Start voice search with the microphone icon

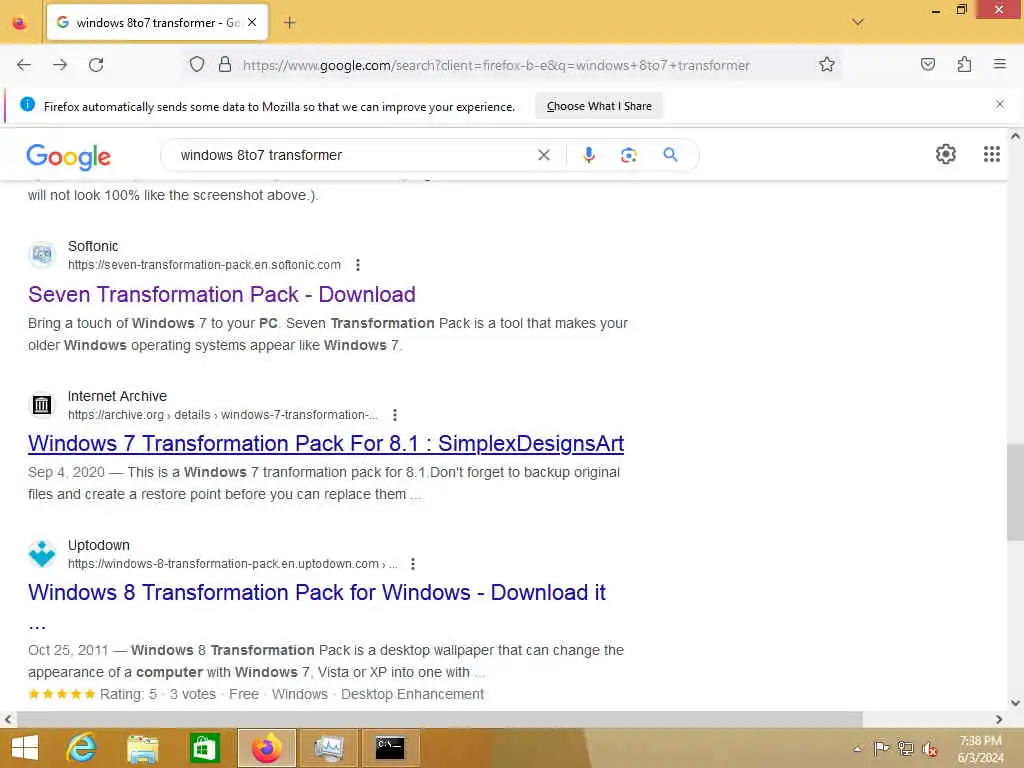coord(588,155)
